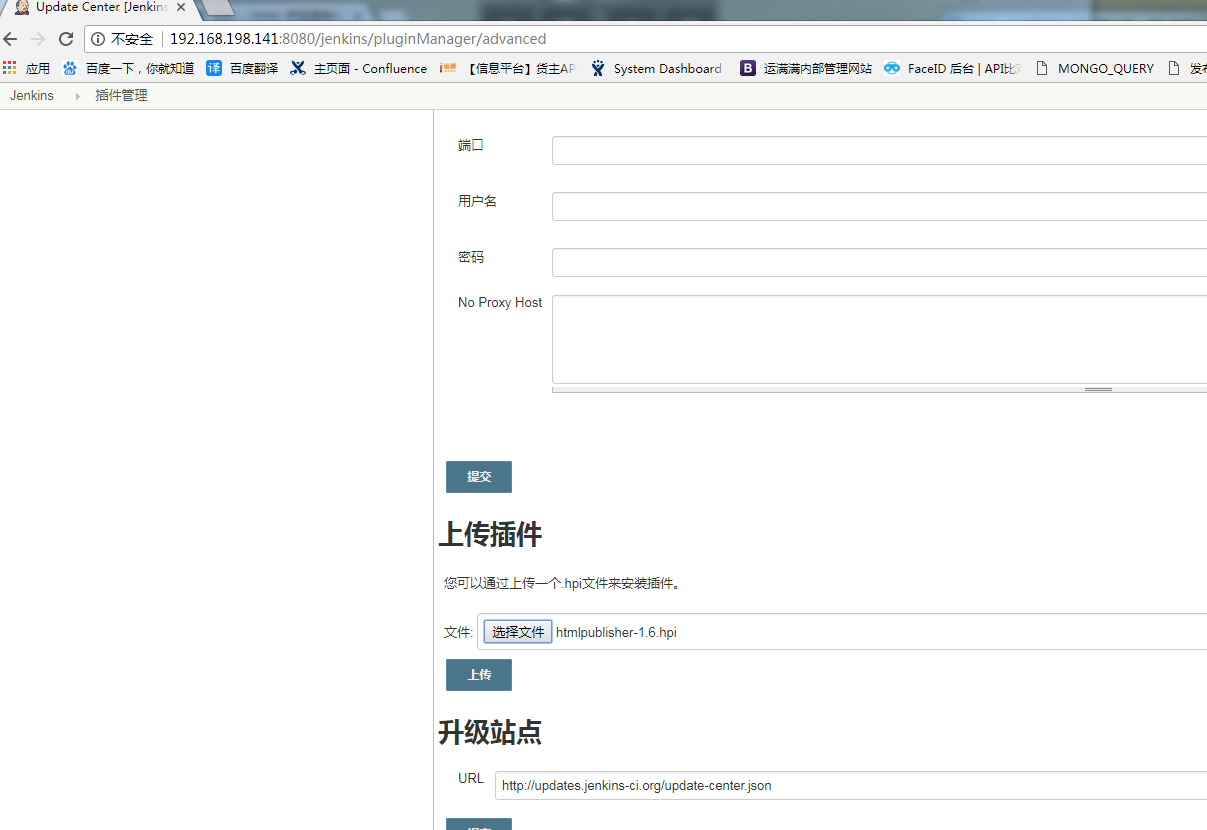Click the 上传插件 heading
Image resolution: width=1207 pixels, height=830 pixels.
coord(490,534)
